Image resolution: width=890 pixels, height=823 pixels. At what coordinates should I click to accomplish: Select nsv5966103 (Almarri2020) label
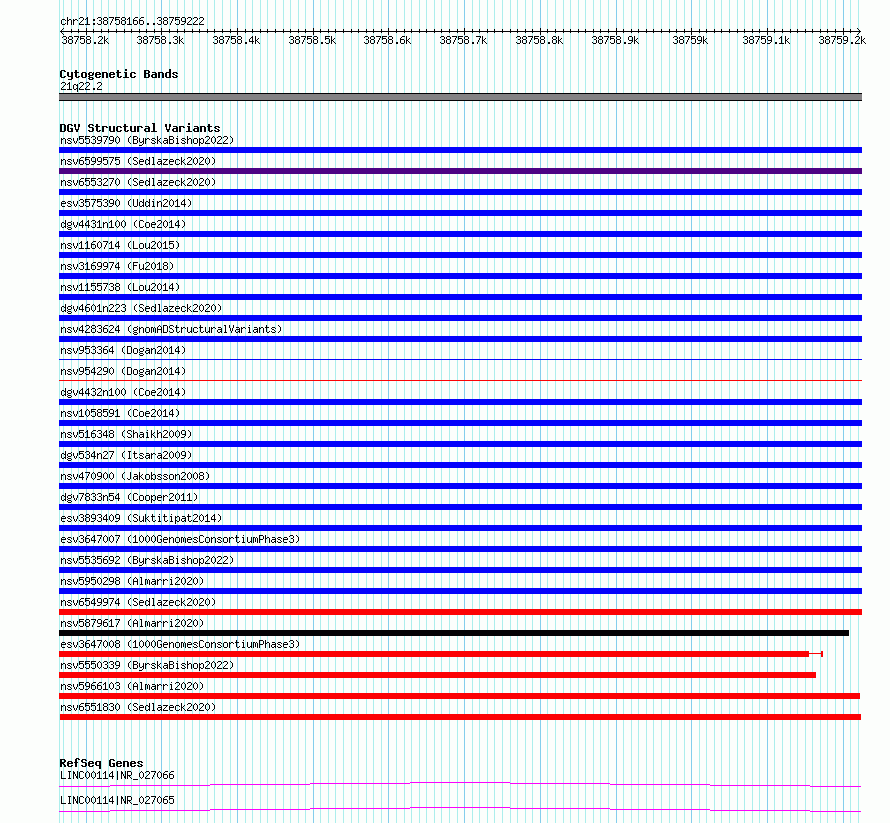[132, 686]
